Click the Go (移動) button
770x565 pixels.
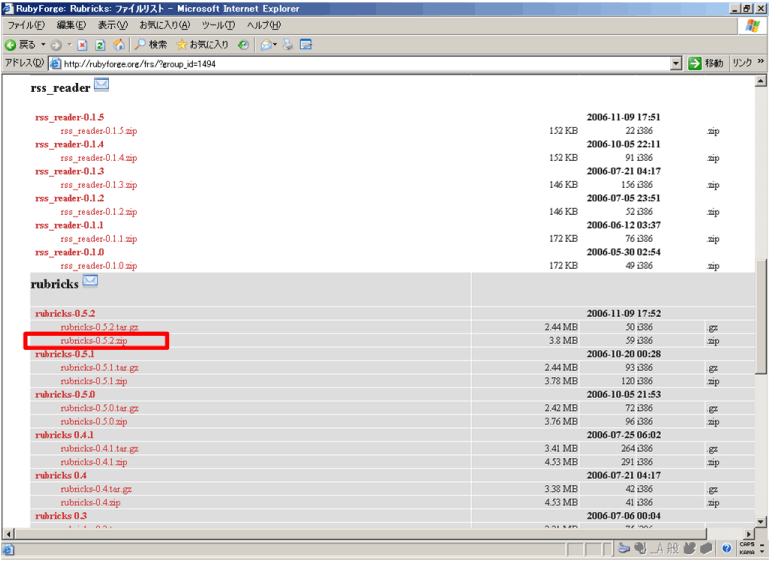click(x=706, y=63)
